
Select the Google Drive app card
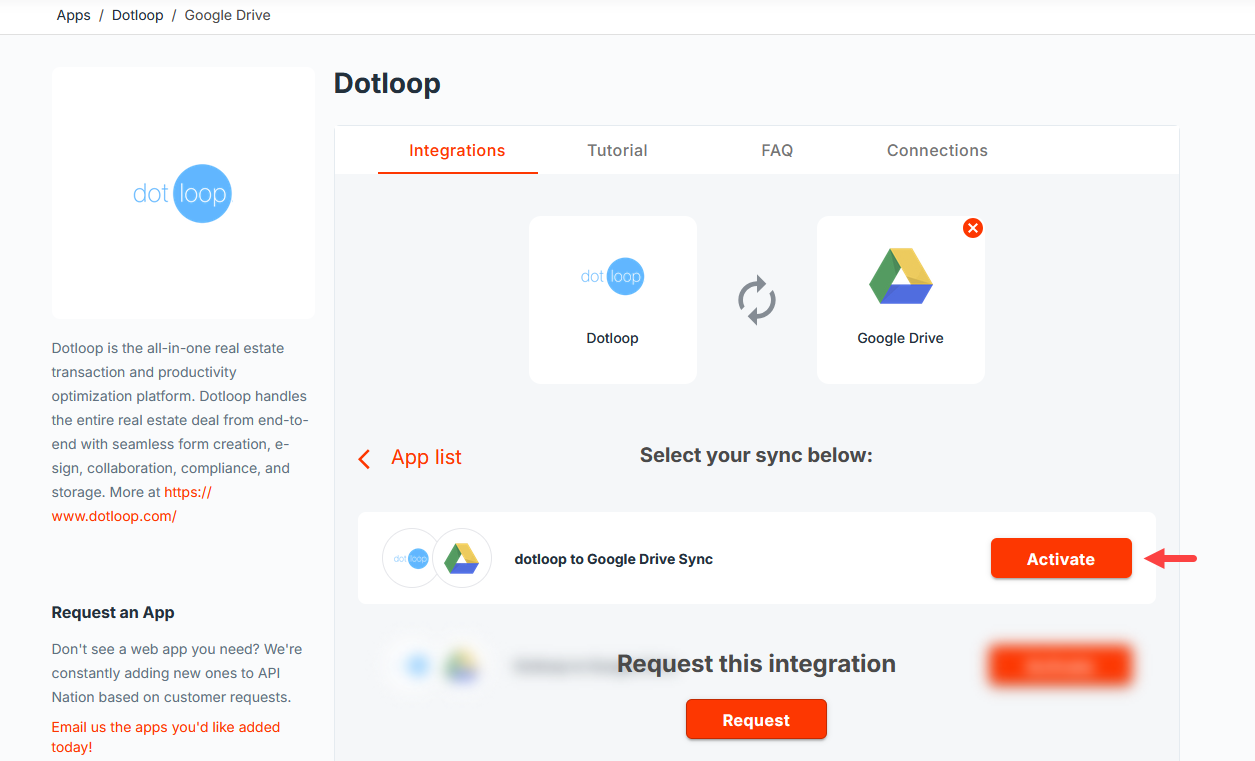pyautogui.click(x=901, y=300)
